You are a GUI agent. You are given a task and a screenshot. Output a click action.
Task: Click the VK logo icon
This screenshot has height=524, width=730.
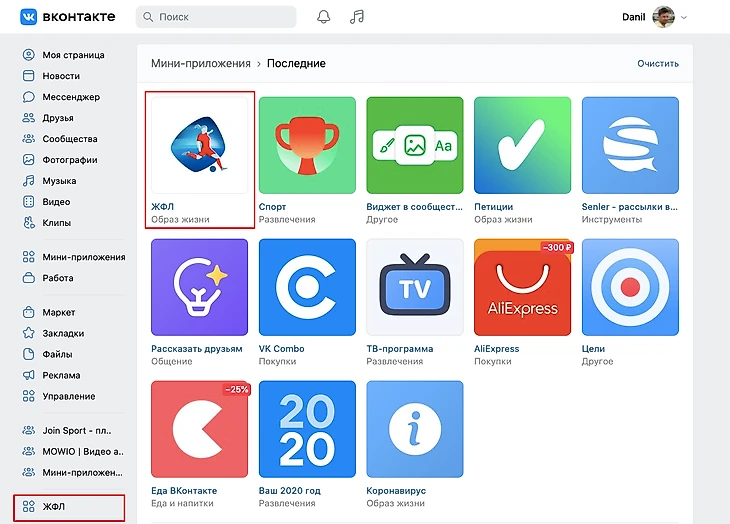tap(28, 17)
